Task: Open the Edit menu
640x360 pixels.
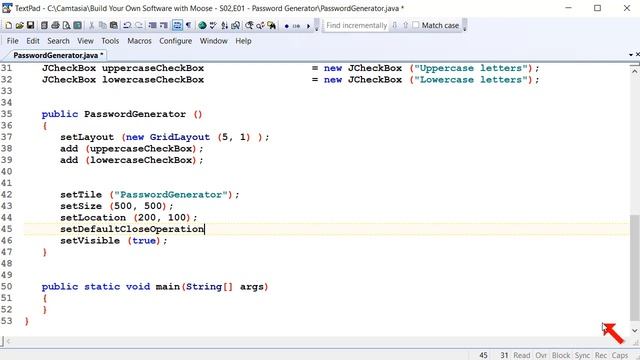Action: (33, 41)
